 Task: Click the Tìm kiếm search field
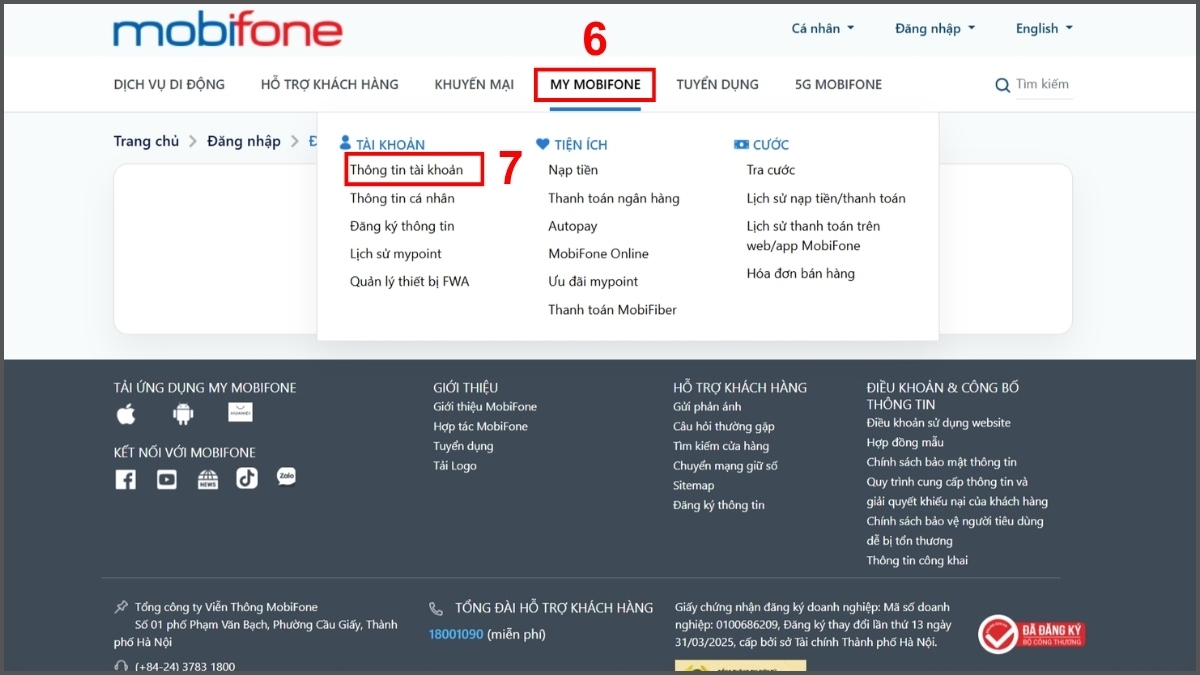pyautogui.click(x=1043, y=85)
